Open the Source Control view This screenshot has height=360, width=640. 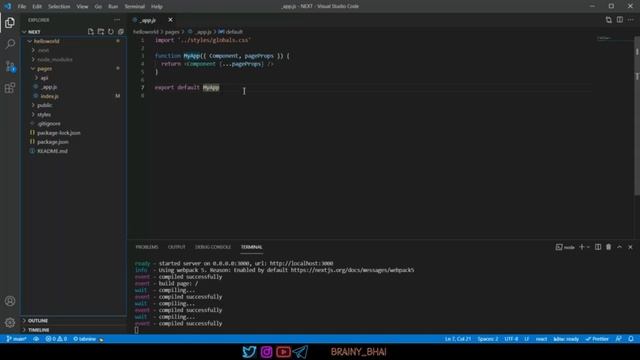10,66
